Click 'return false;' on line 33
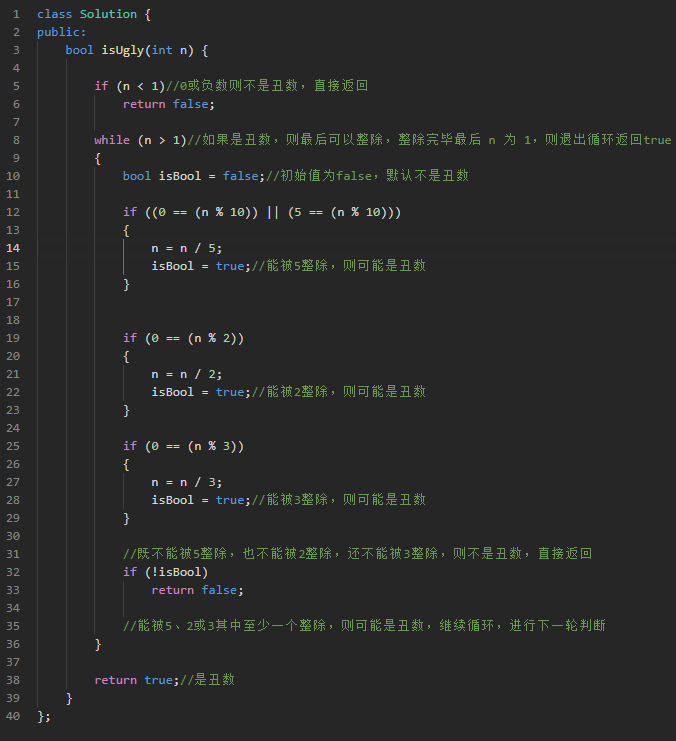676x741 pixels. click(x=197, y=590)
